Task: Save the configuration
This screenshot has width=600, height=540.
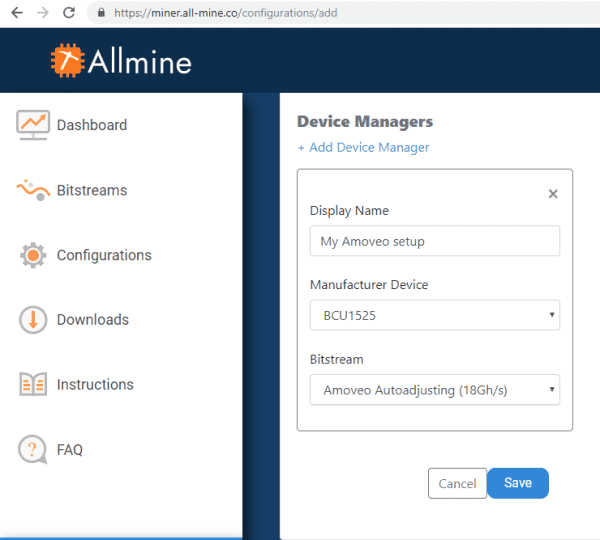Action: [518, 483]
